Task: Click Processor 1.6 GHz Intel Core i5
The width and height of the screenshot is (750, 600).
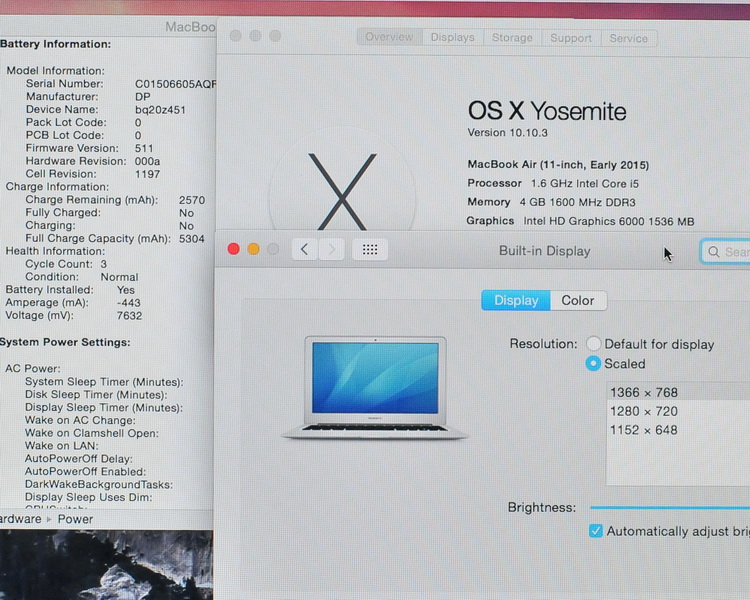Action: pyautogui.click(x=553, y=184)
